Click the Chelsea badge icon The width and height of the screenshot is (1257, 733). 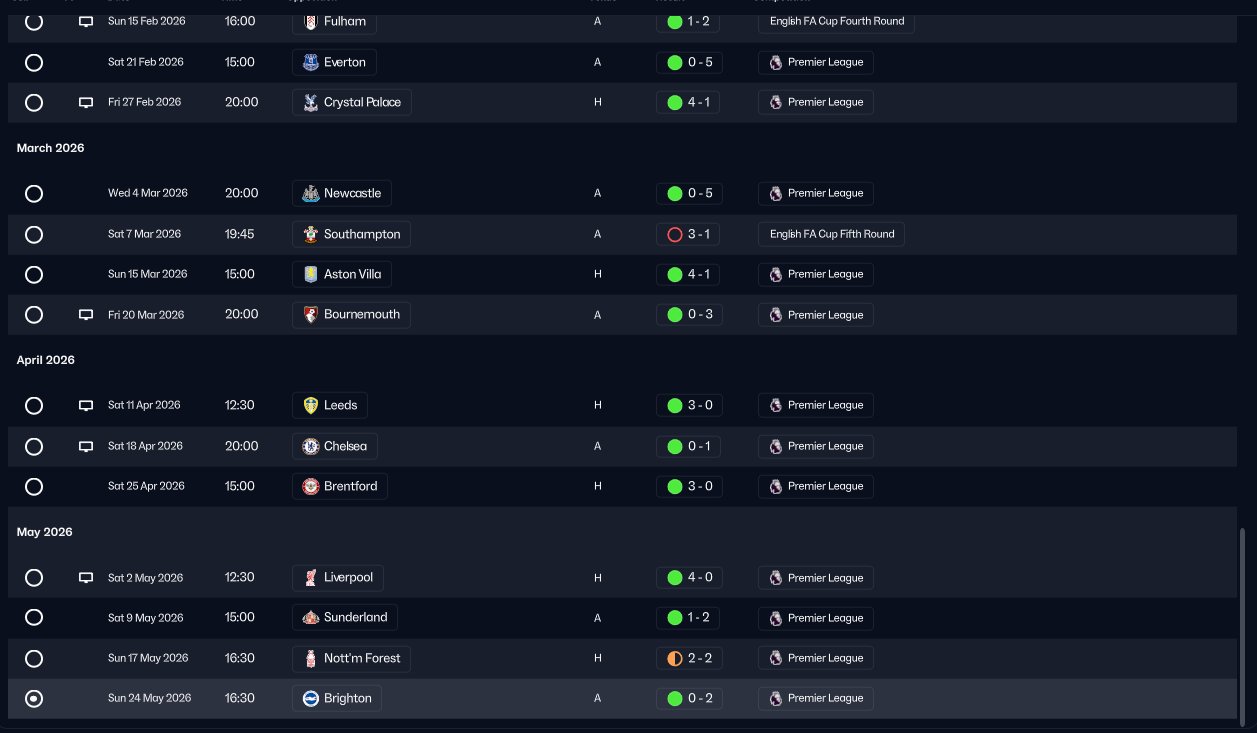311,446
